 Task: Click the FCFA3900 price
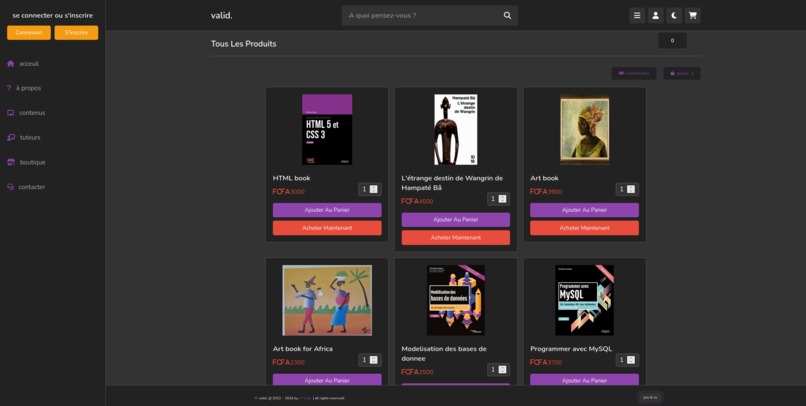pos(546,192)
